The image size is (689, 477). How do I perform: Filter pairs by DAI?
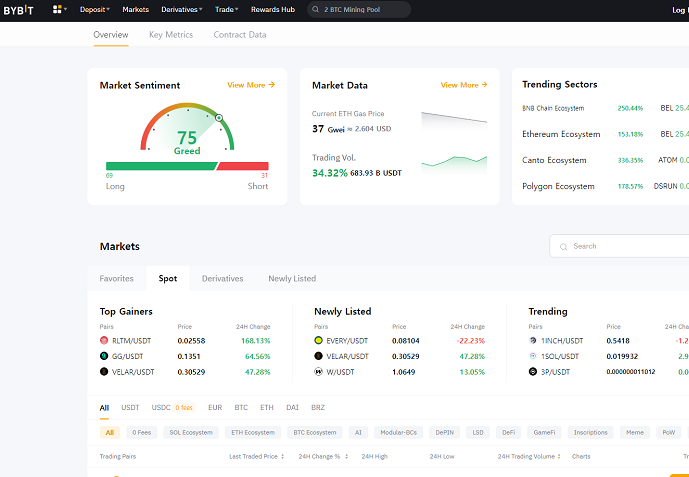point(292,408)
